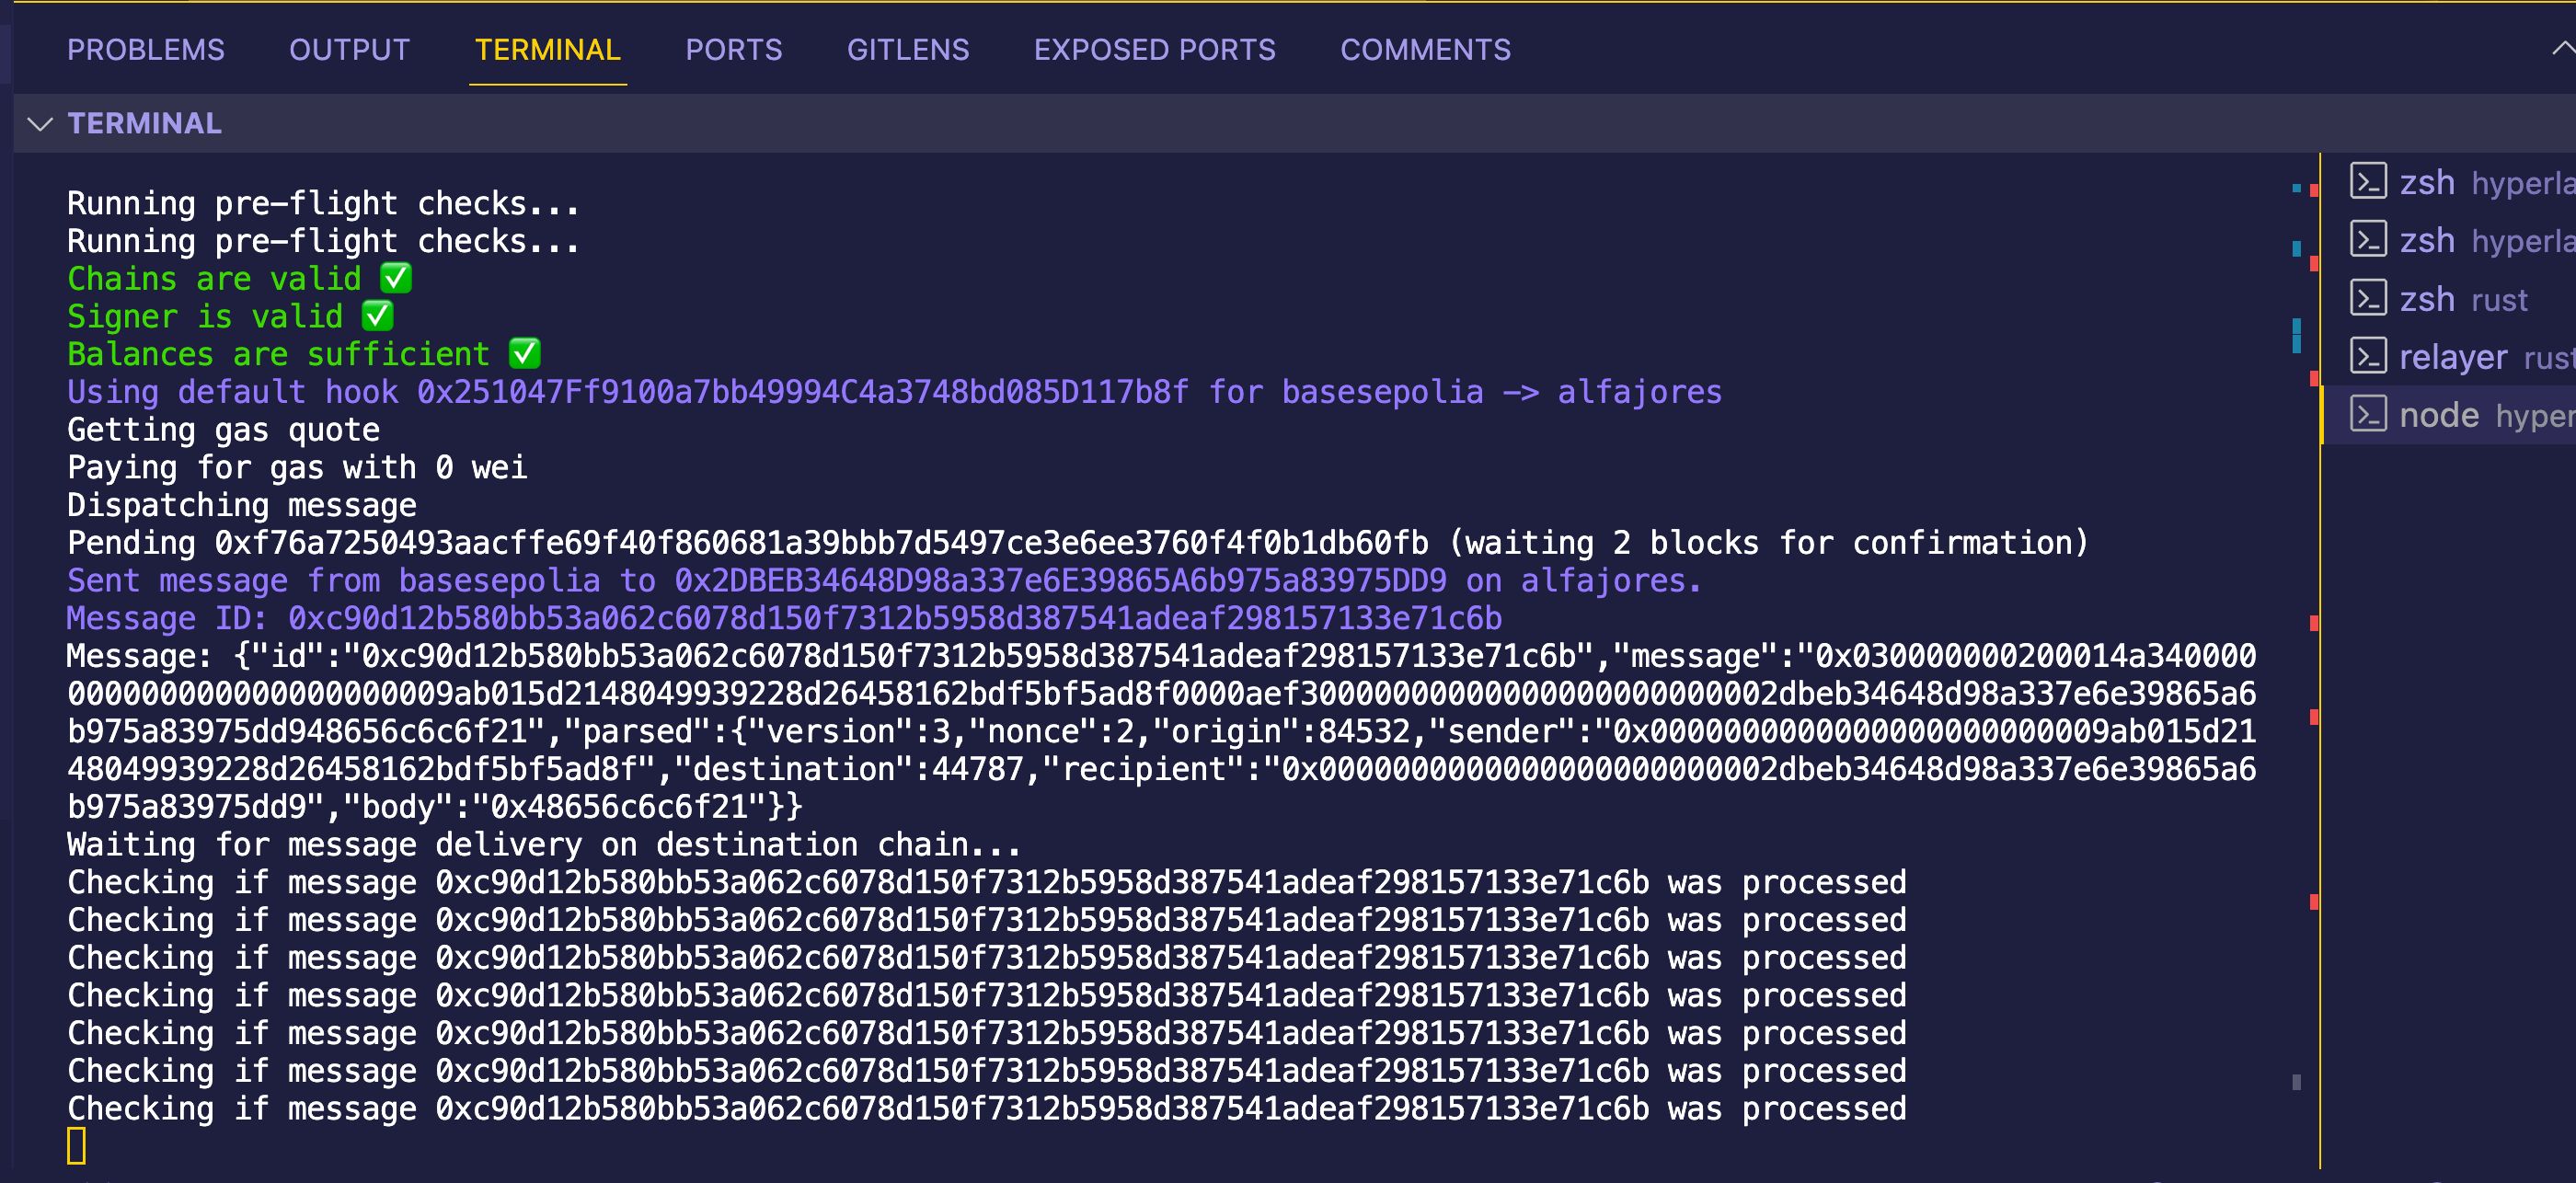2576x1183 pixels.
Task: Click default hook address 0x251047Ff...
Action: [803, 392]
